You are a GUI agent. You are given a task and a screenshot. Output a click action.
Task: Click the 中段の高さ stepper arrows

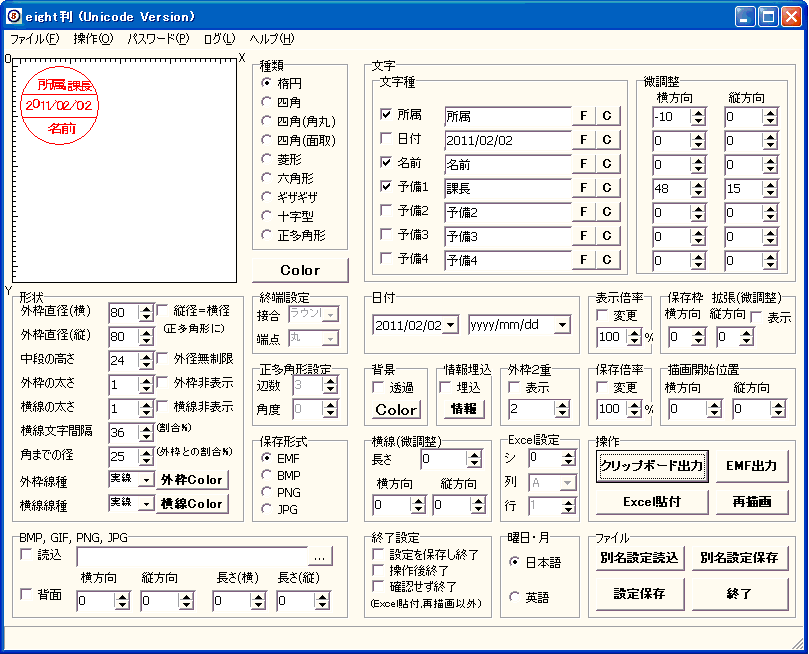coord(147,361)
